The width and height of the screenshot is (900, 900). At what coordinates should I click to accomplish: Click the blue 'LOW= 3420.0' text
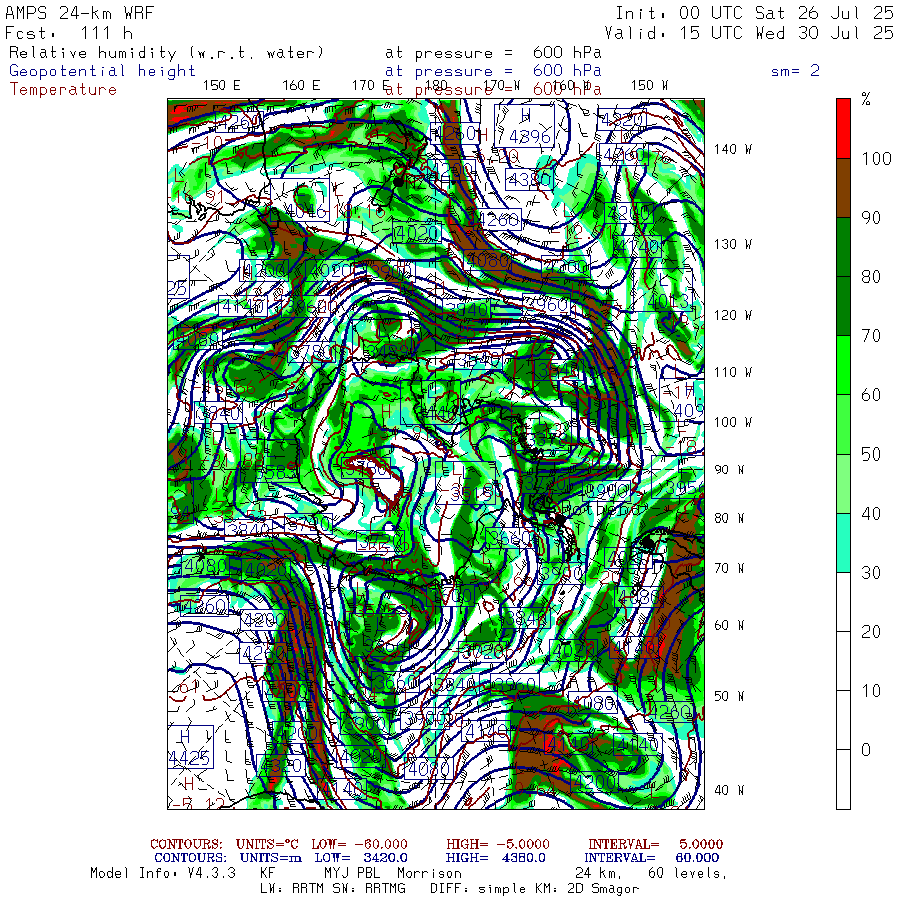point(361,858)
